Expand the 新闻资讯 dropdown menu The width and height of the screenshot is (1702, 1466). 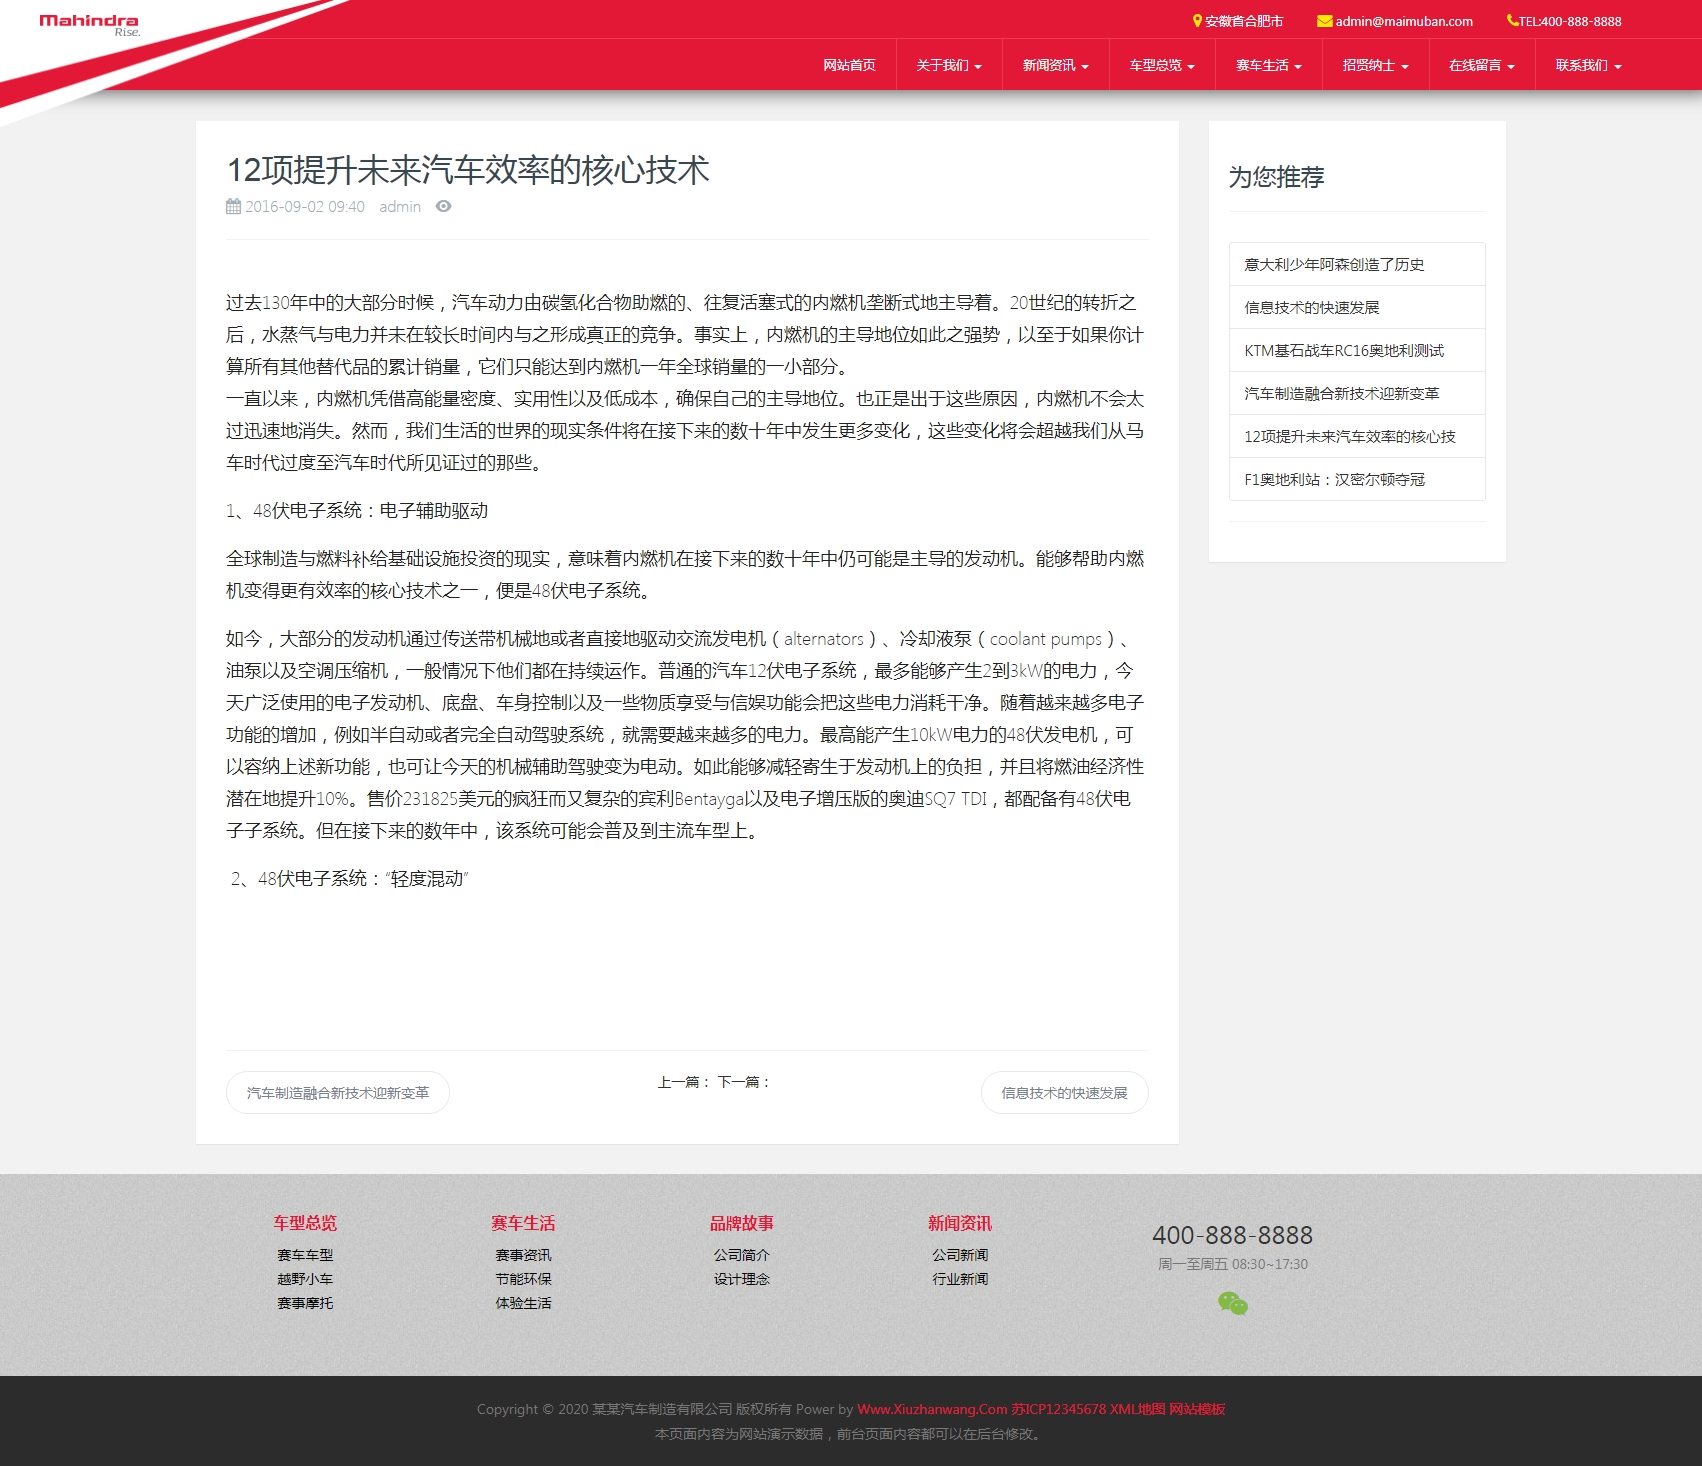(1055, 65)
